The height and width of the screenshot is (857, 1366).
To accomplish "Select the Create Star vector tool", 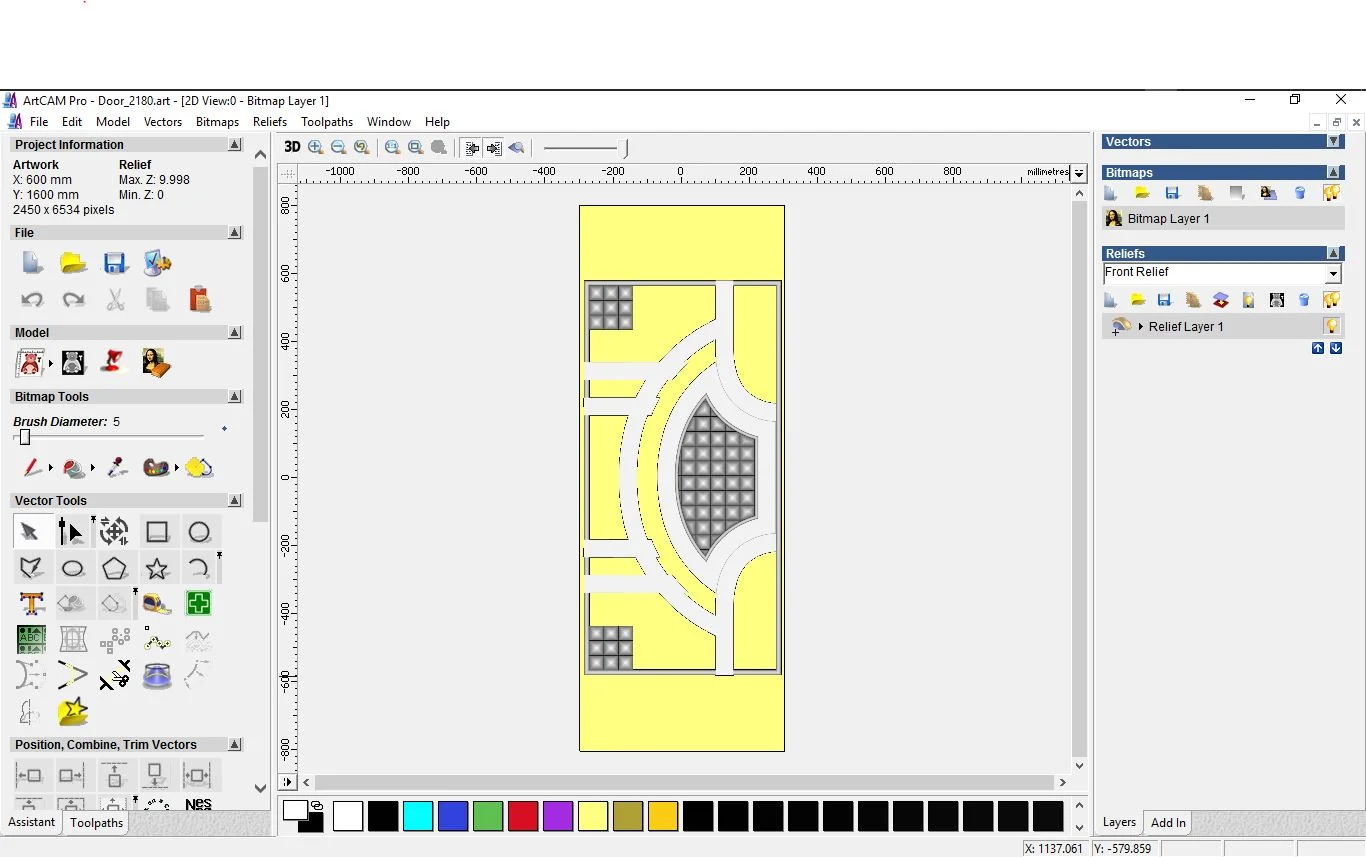I will [x=157, y=569].
